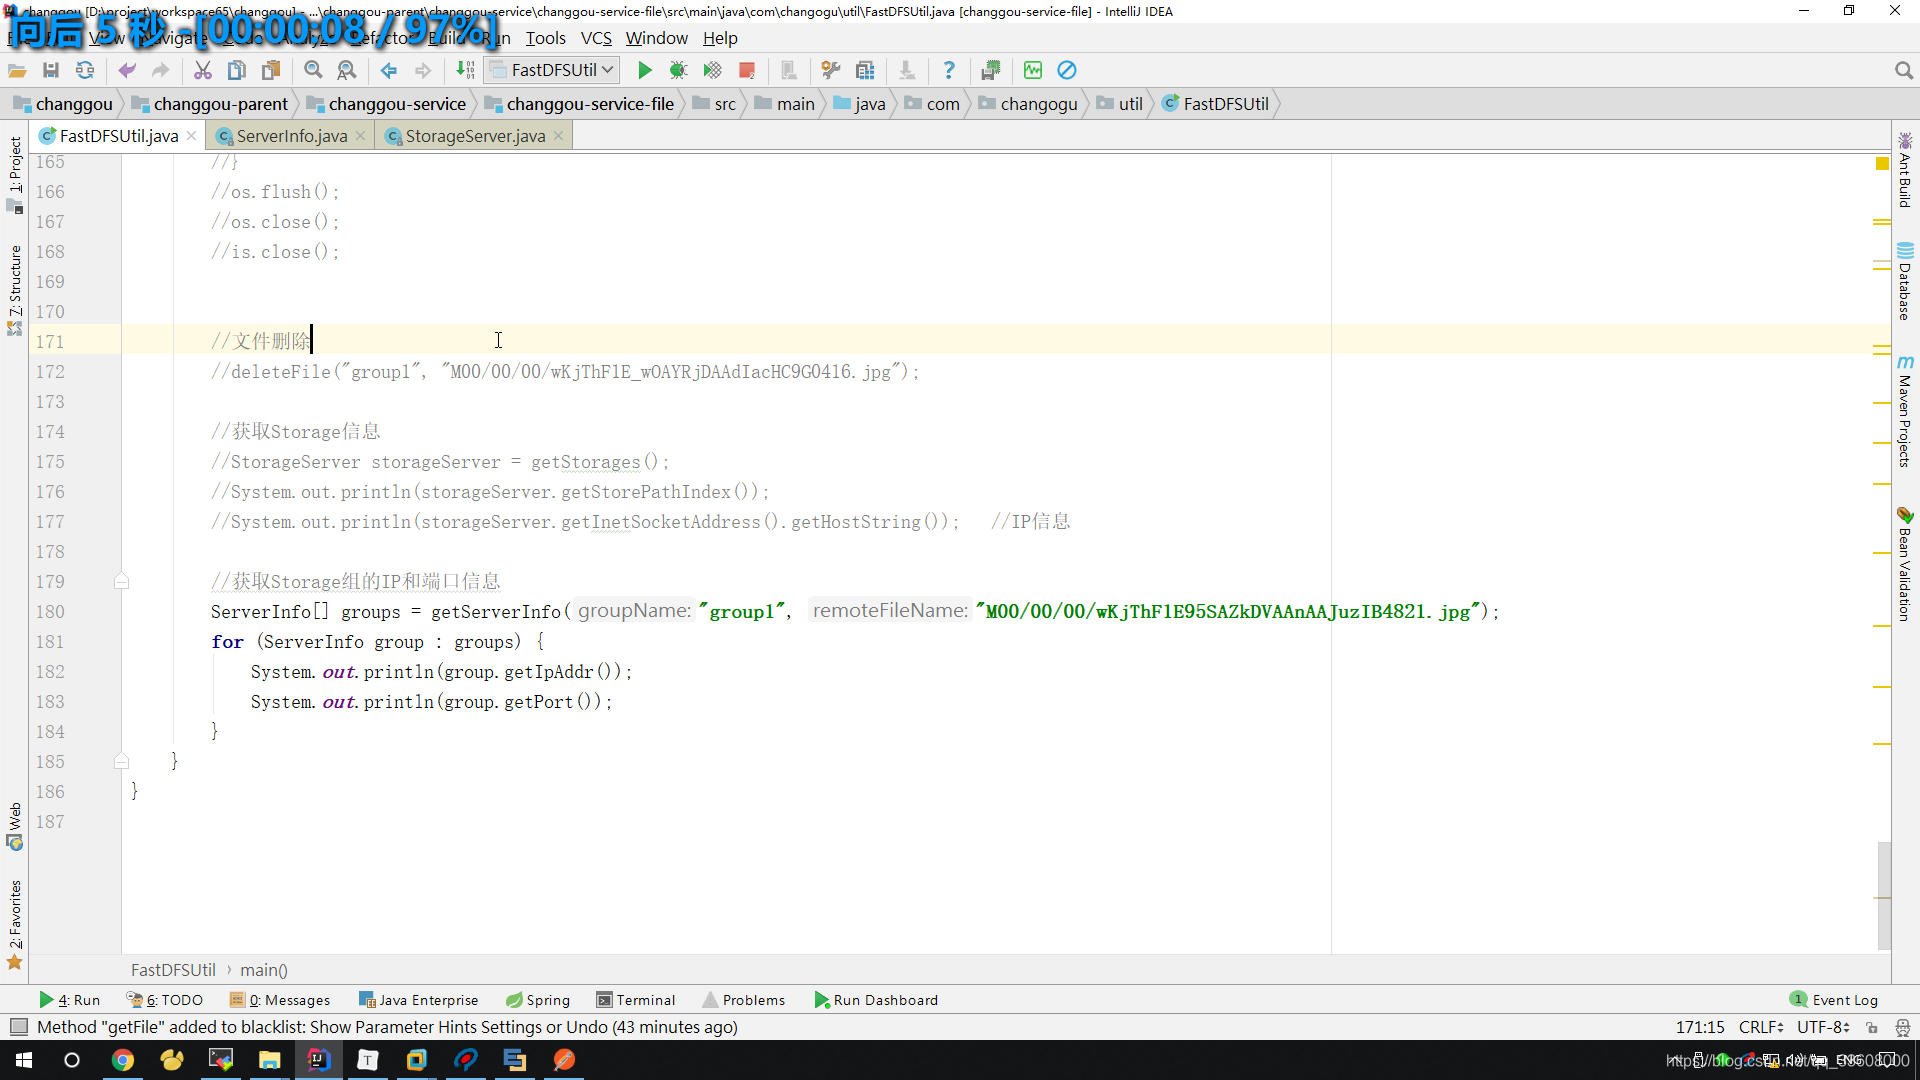The image size is (1920, 1080).
Task: Close the FastDFSUtil.java tab
Action: 192,136
